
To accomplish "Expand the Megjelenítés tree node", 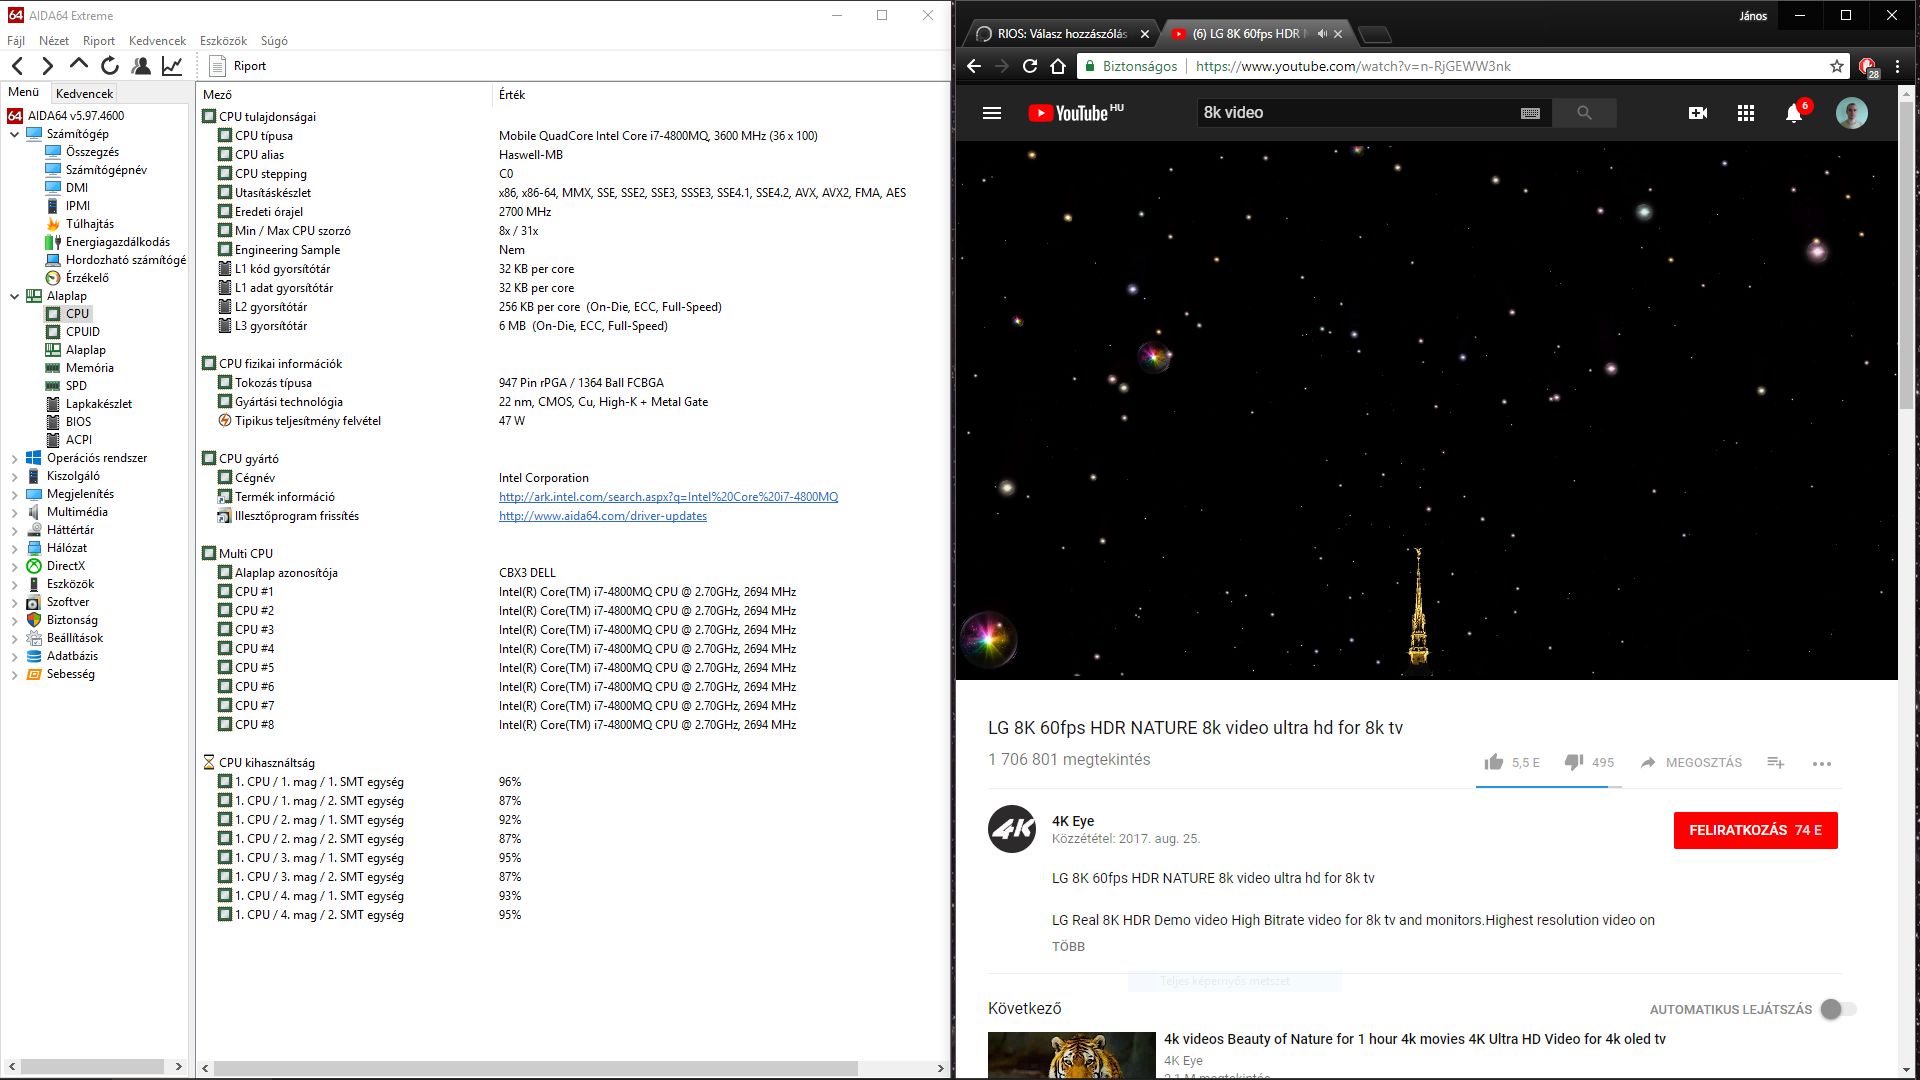I will pyautogui.click(x=14, y=494).
